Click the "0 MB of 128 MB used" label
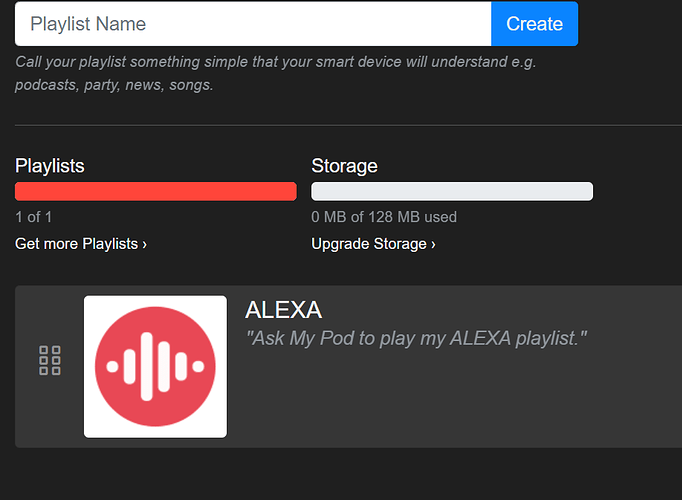Viewport: 682px width, 500px height. (384, 217)
